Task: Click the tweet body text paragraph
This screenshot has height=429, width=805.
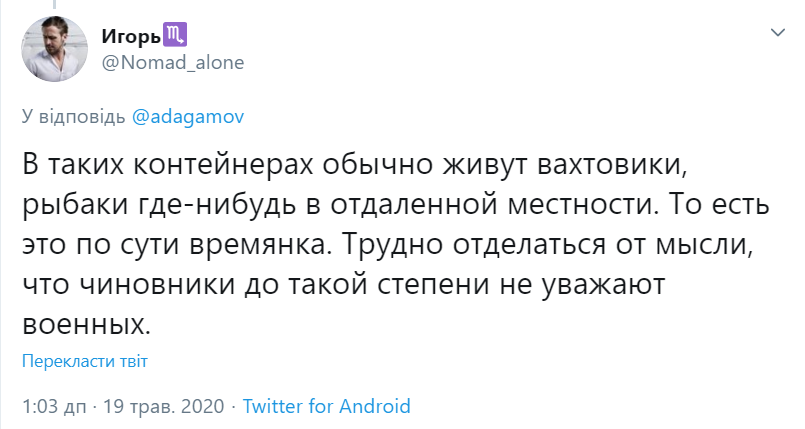Action: [395, 245]
